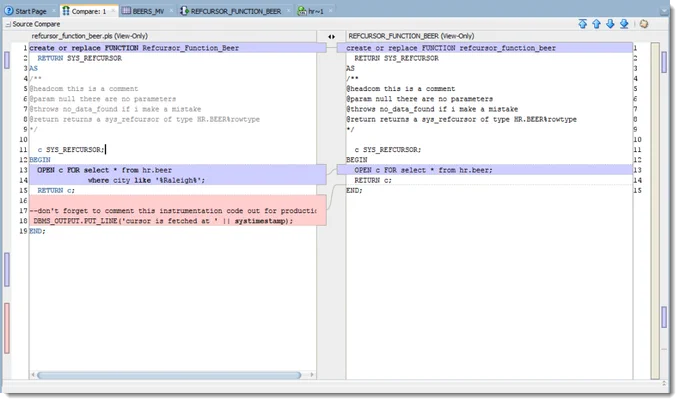Click REFCURSOR_FUNCTION_BEER (View-Only) pane header
The height and width of the screenshot is (403, 680).
pyautogui.click(x=411, y=36)
